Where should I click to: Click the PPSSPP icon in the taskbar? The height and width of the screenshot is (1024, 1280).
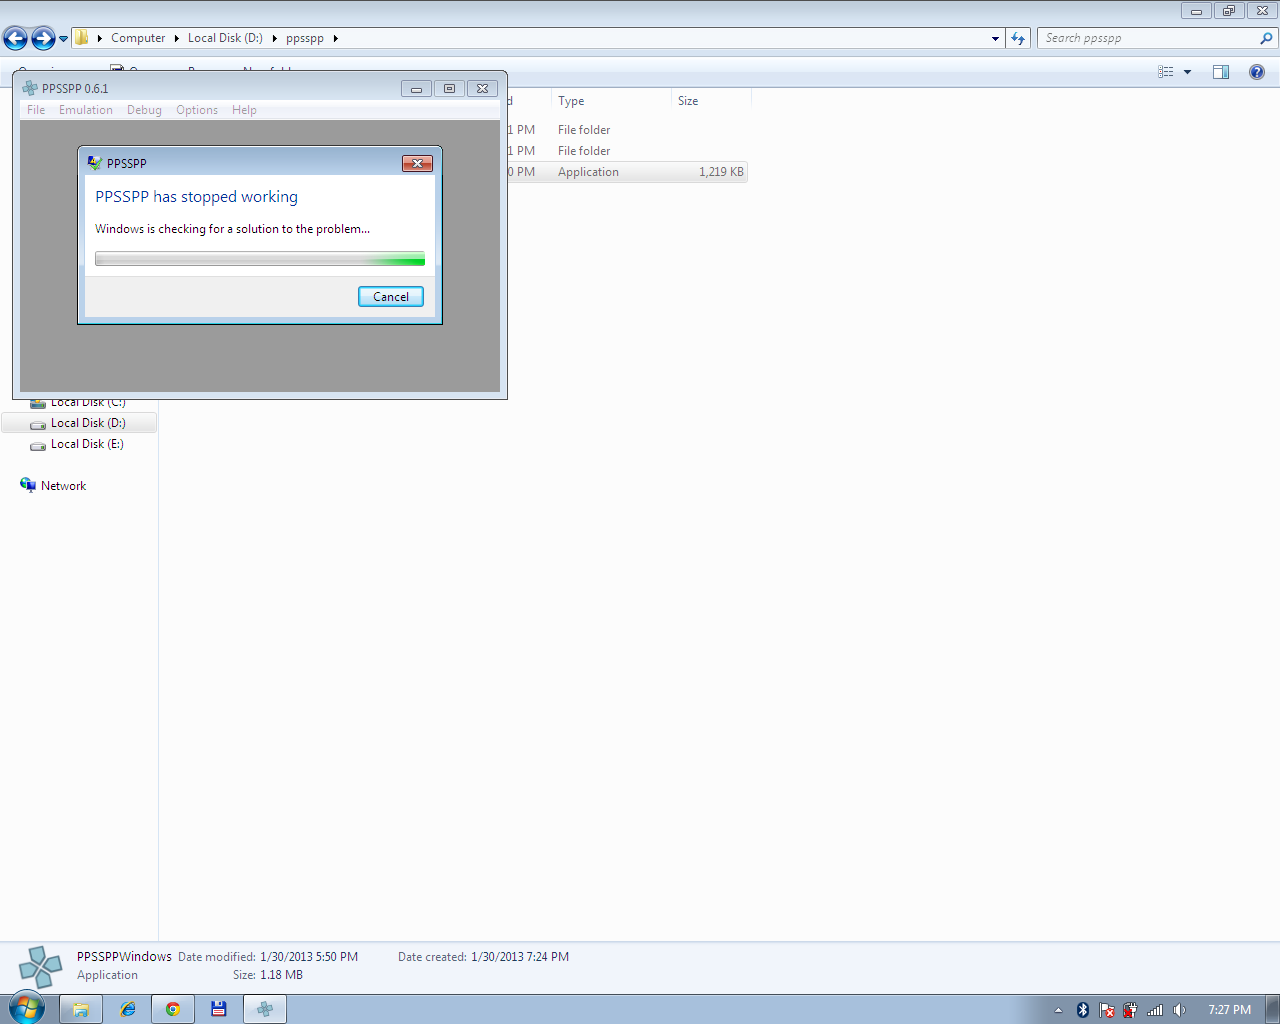(x=265, y=1009)
